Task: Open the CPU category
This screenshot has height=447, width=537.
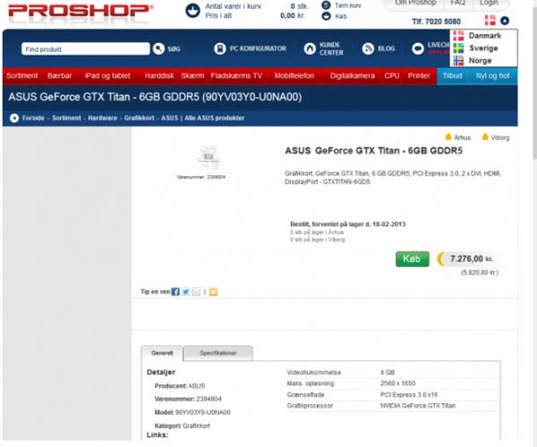Action: tap(392, 76)
